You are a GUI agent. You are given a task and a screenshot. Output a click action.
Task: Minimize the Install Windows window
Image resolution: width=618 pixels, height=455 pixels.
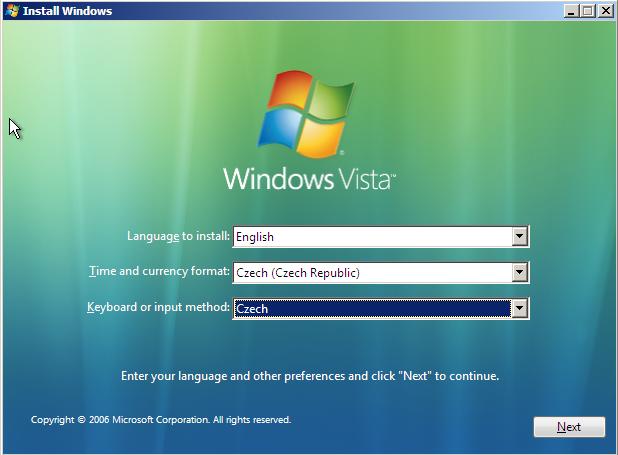coord(571,11)
